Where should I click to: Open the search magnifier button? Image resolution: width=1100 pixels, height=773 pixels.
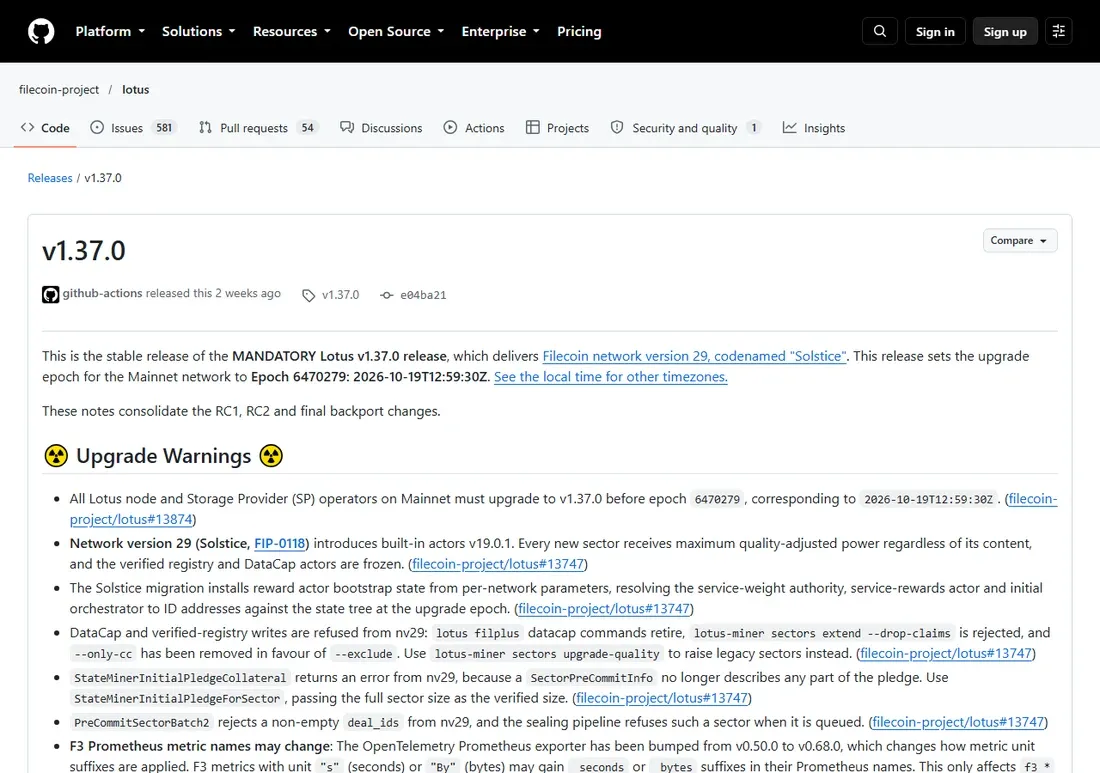(x=880, y=32)
